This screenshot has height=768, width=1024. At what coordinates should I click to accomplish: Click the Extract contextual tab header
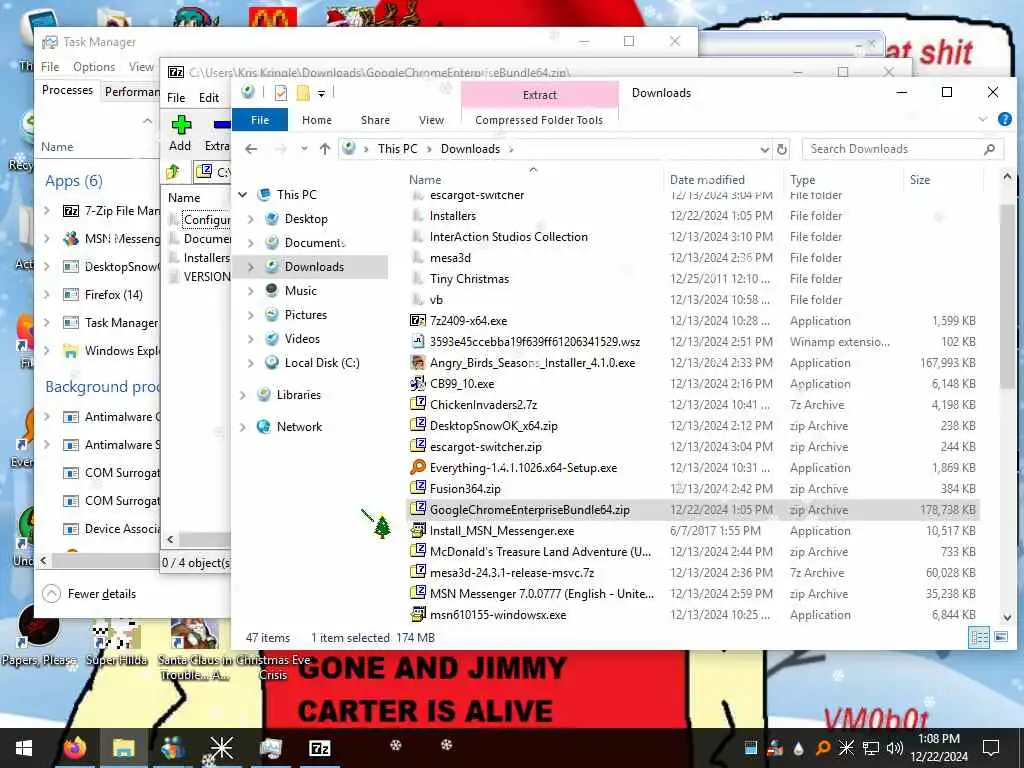click(539, 95)
